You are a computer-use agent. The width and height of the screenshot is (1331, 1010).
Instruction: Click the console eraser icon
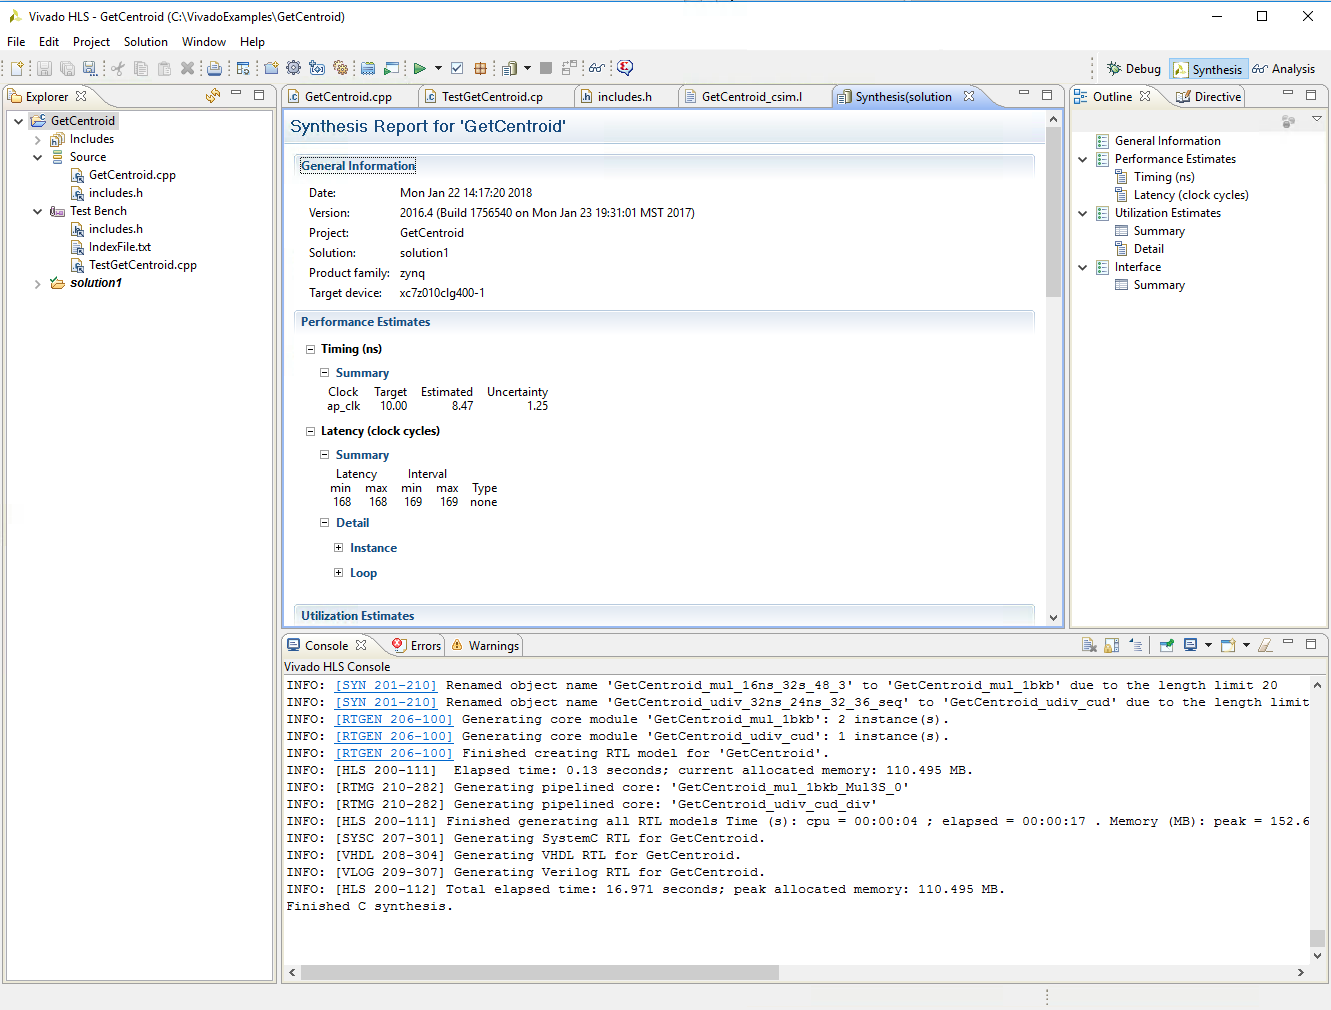pyautogui.click(x=1265, y=645)
